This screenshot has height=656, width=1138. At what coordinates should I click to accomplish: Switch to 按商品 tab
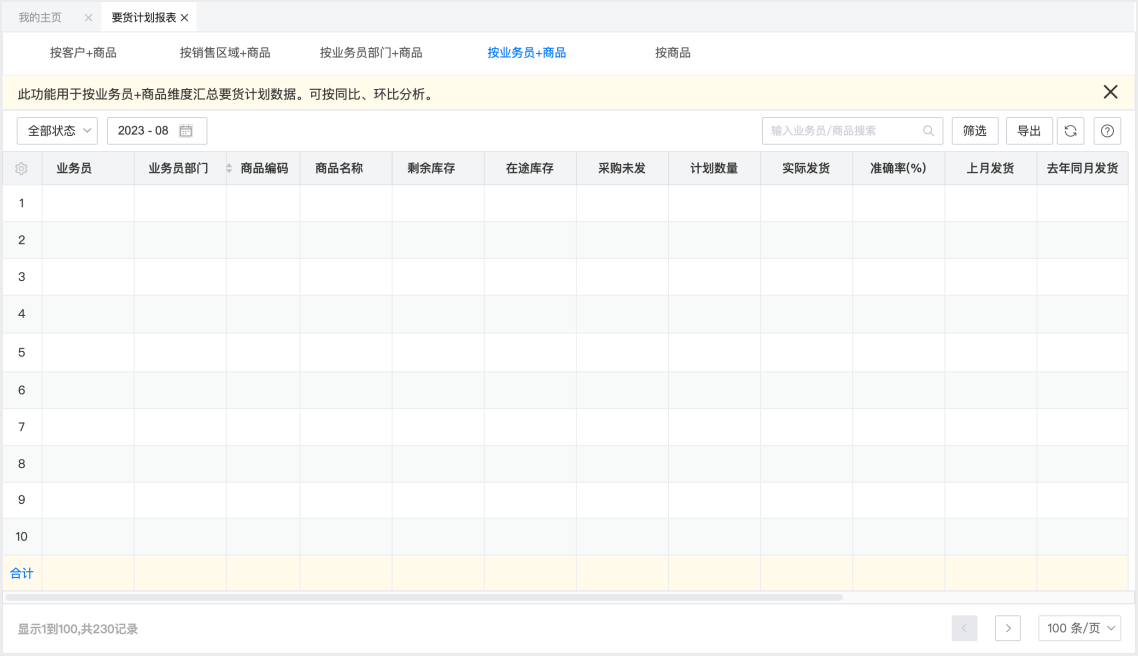[672, 53]
